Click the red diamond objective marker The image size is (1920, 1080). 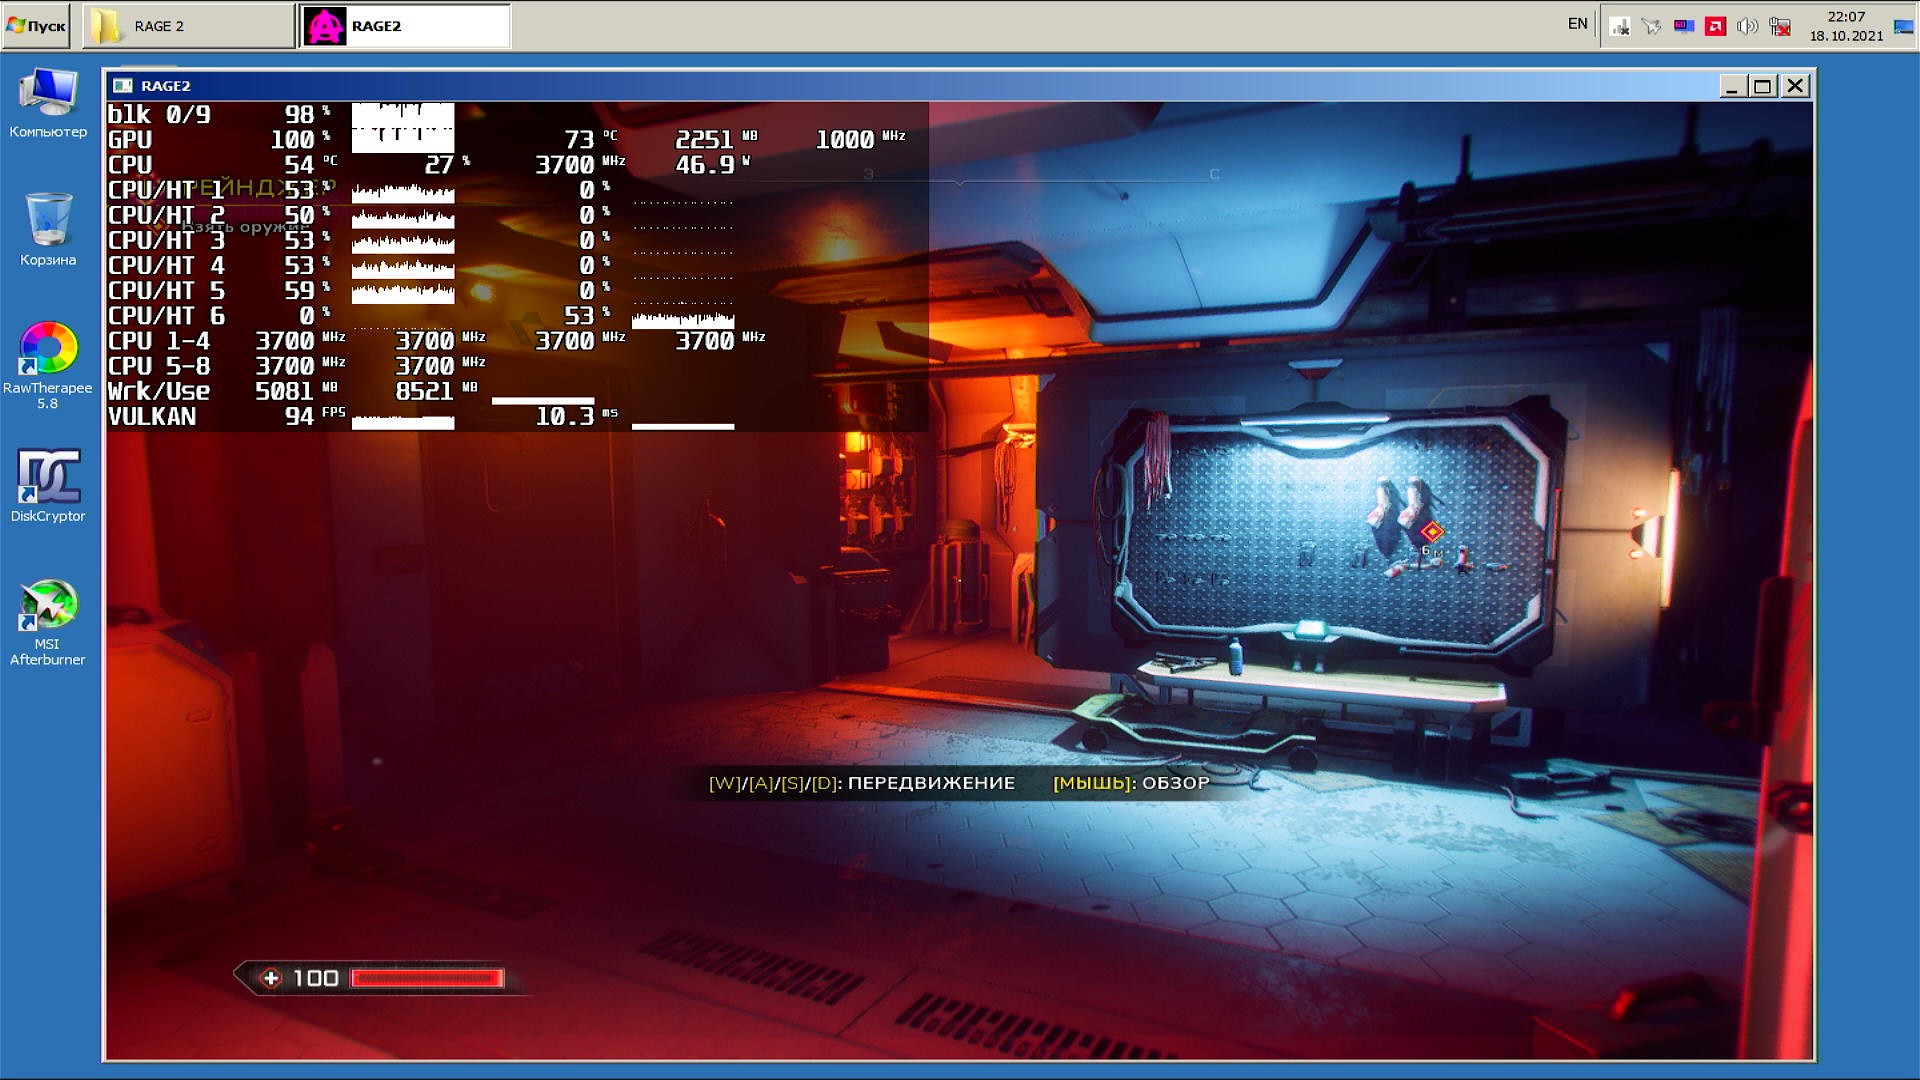[1432, 531]
